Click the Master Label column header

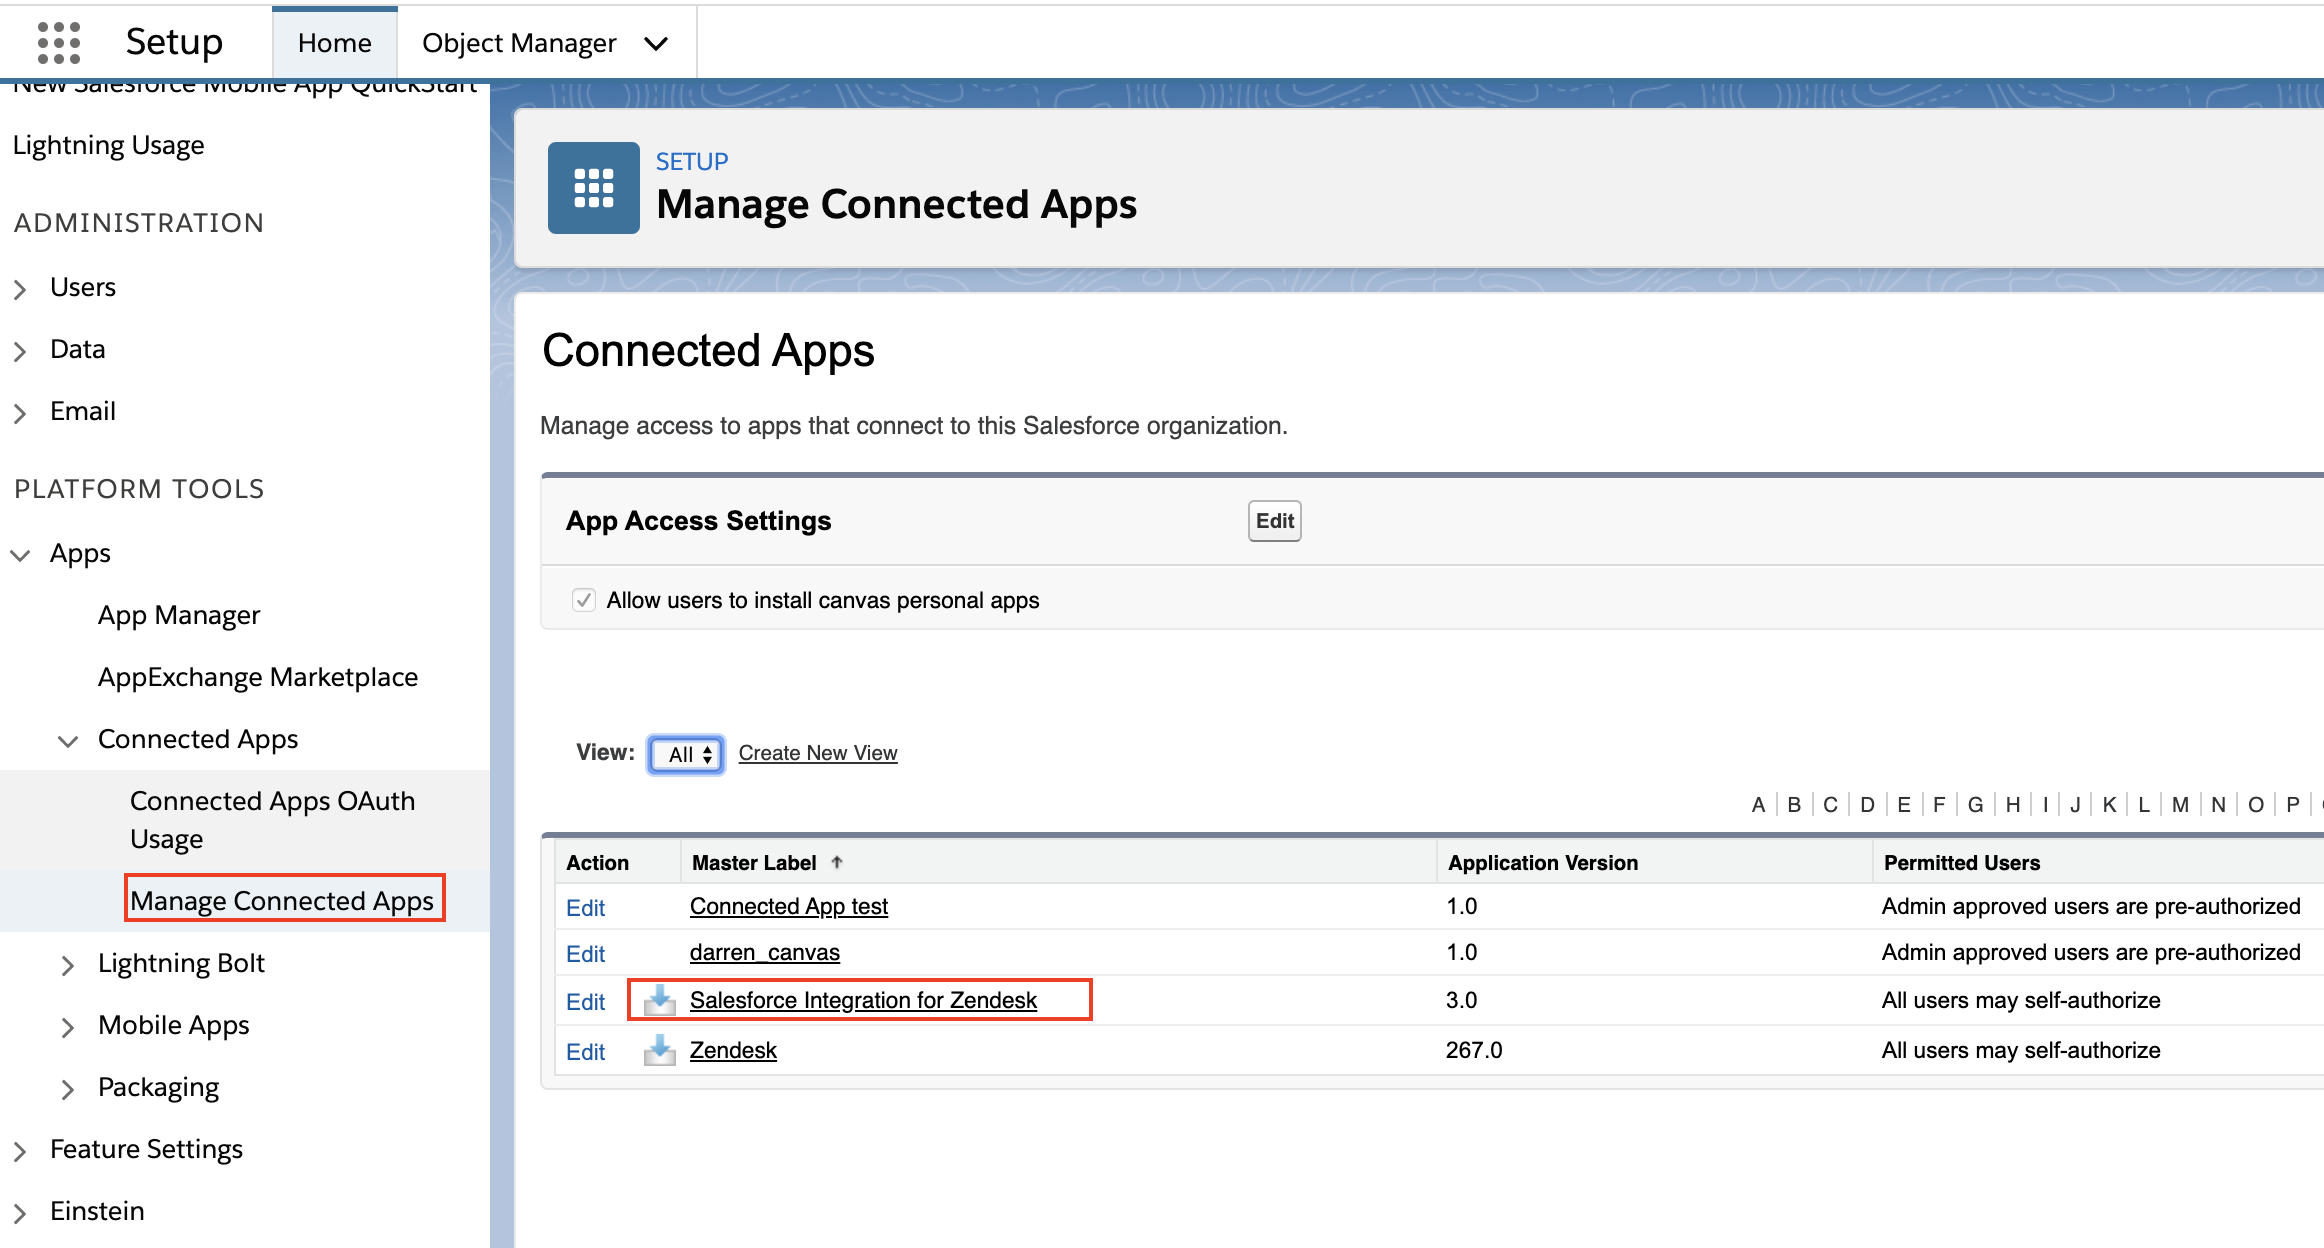click(754, 862)
